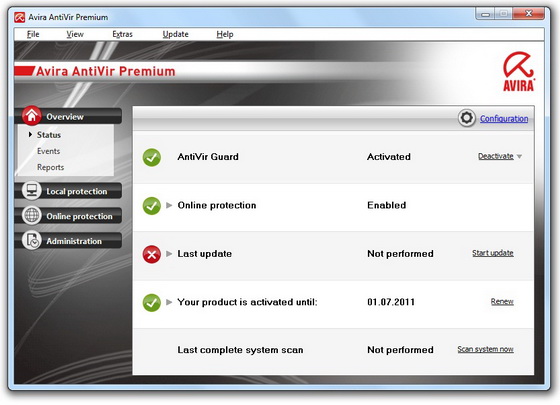This screenshot has width=560, height=405.
Task: Select Events in the sidebar
Action: [x=49, y=151]
